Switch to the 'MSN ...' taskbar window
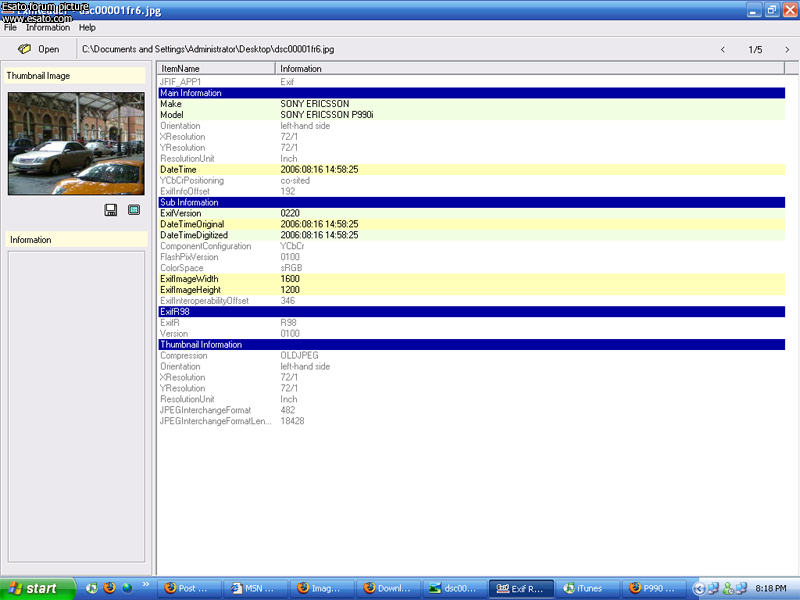 coord(256,588)
